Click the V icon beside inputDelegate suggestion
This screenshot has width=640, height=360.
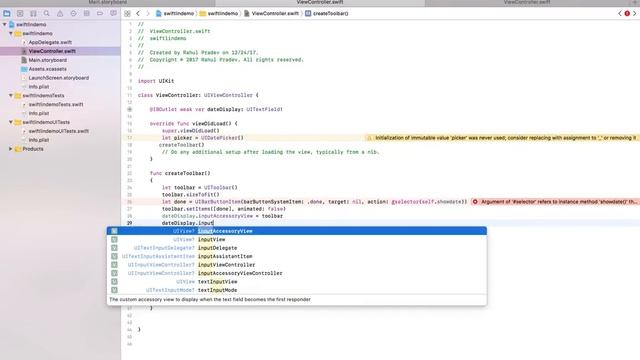point(114,248)
